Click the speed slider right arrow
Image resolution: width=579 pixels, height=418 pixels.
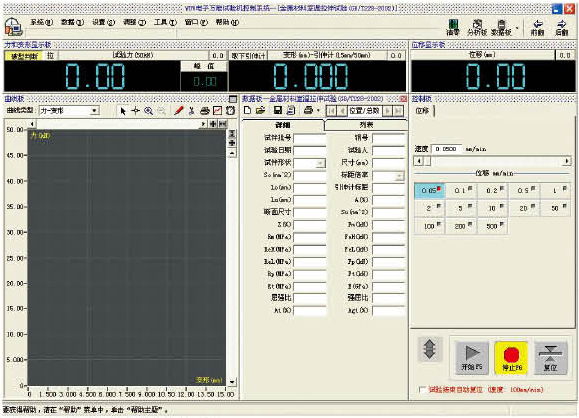click(x=567, y=161)
